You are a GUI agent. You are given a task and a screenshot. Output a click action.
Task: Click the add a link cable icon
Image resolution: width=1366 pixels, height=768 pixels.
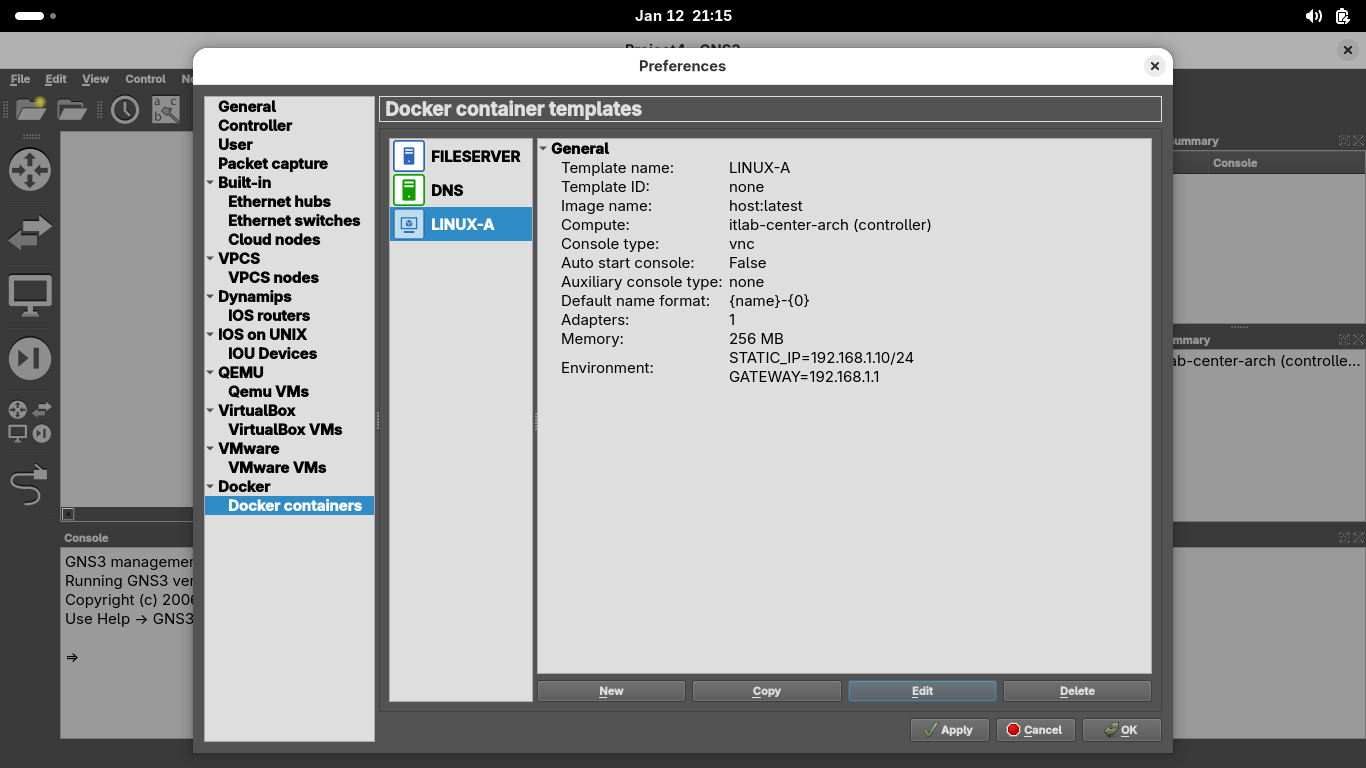[x=30, y=487]
